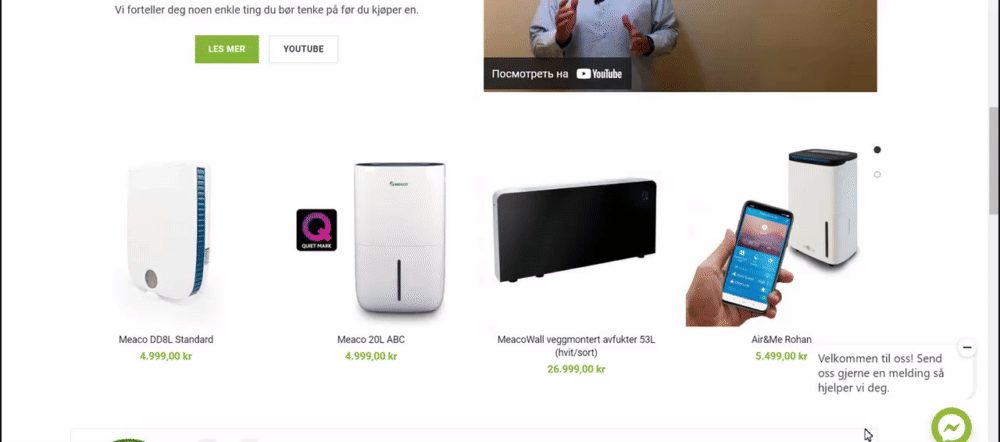Click the page vertical scrollbar thumb

[994, 159]
